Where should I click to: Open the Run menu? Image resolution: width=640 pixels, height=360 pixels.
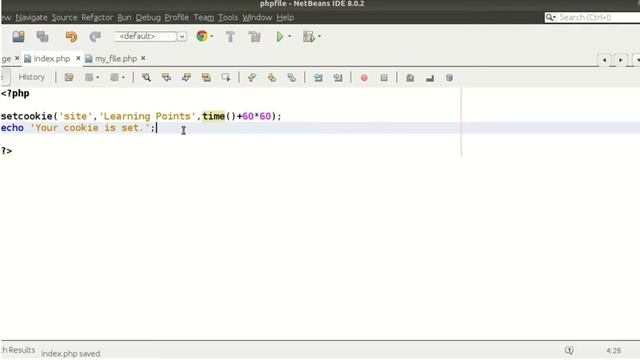click(124, 18)
